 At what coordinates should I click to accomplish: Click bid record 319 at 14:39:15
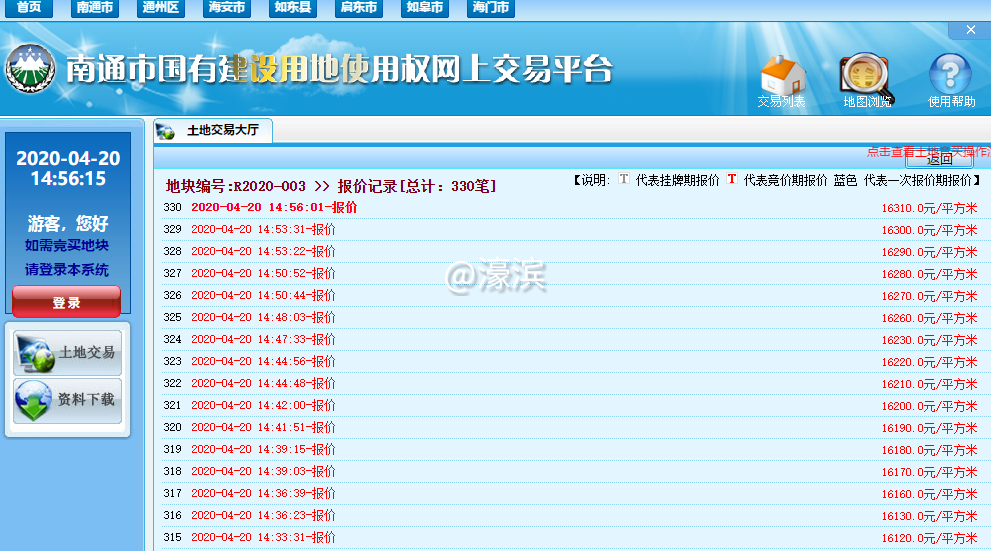pyautogui.click(x=263, y=449)
